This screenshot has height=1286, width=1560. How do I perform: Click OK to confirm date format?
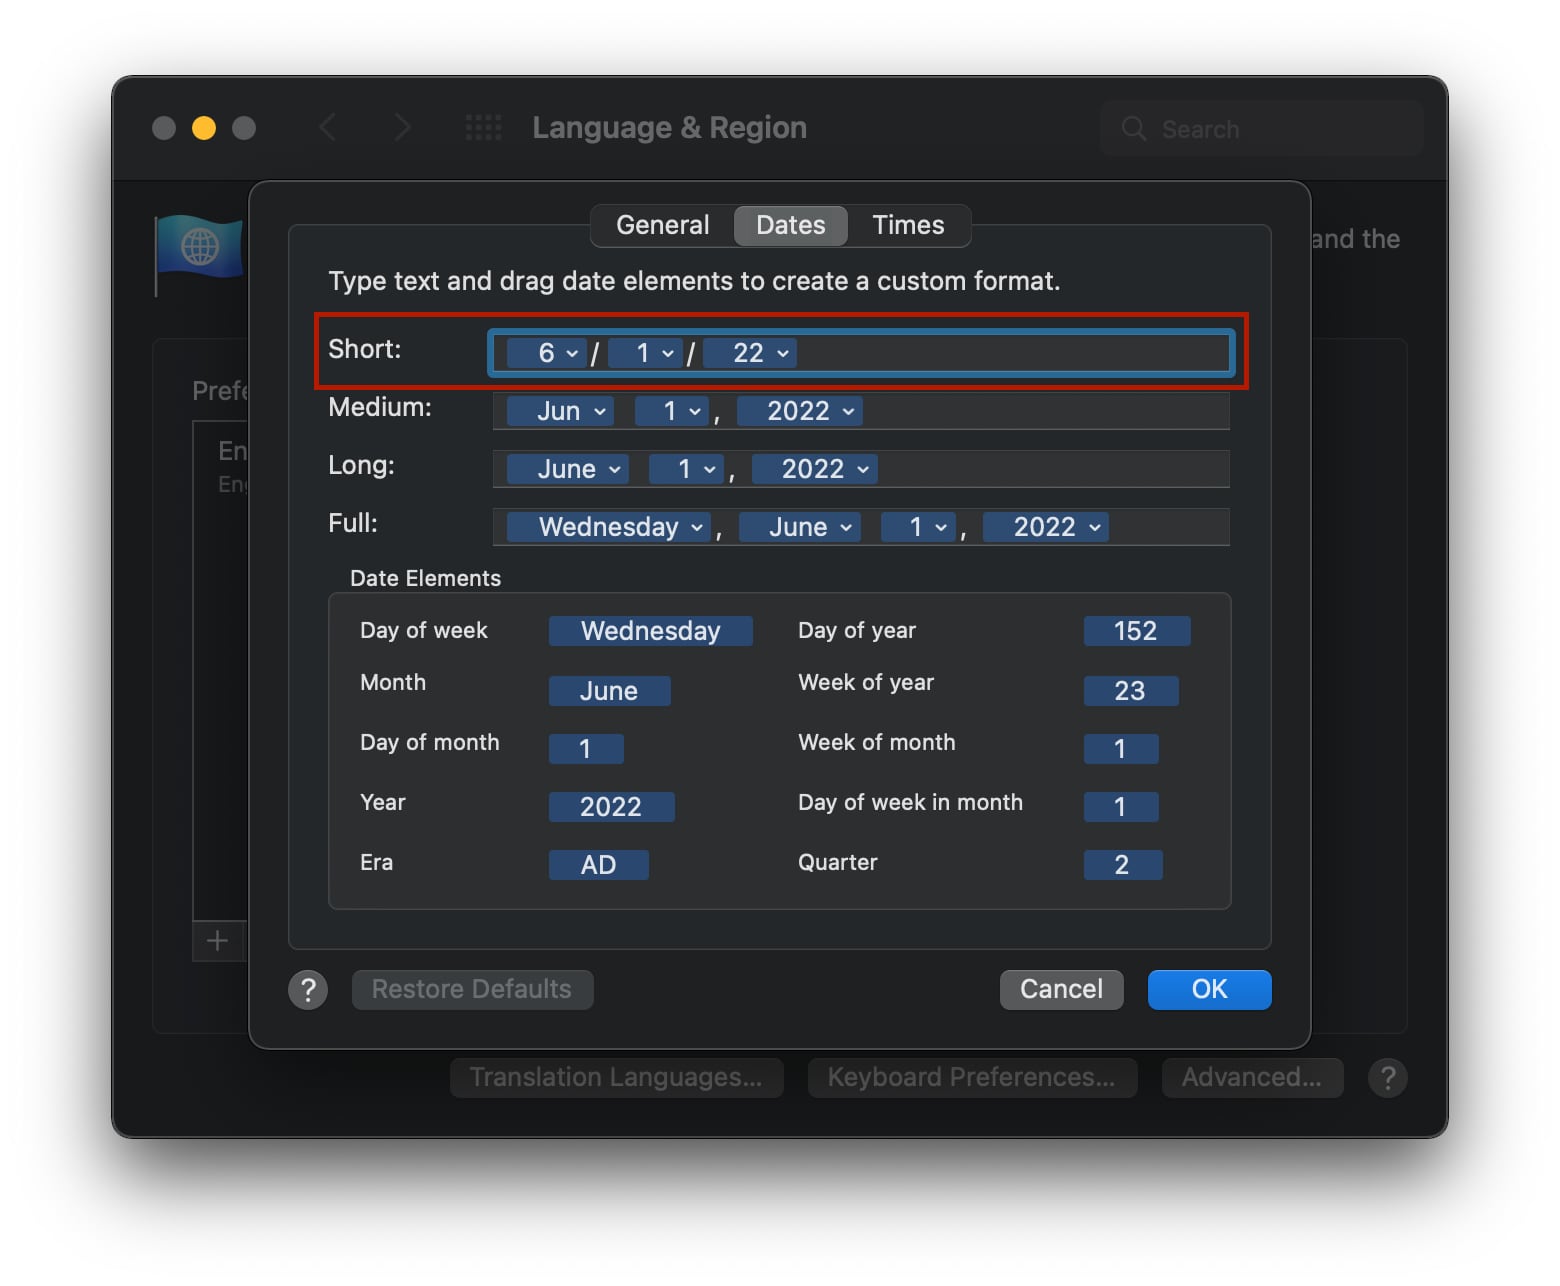[1209, 989]
